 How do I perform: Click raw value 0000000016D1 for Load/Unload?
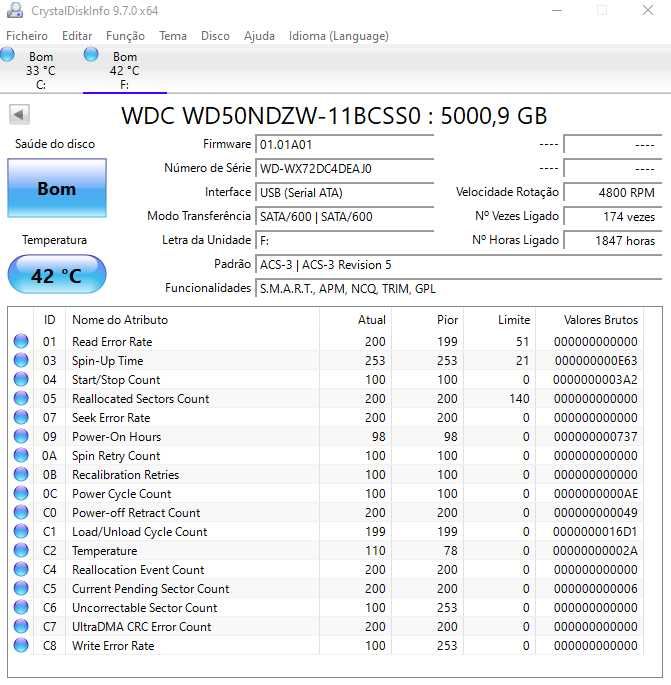[x=595, y=532]
